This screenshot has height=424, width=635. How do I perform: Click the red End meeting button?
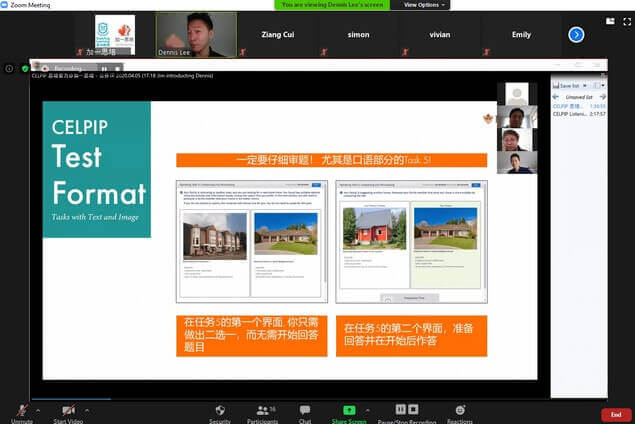click(x=615, y=414)
